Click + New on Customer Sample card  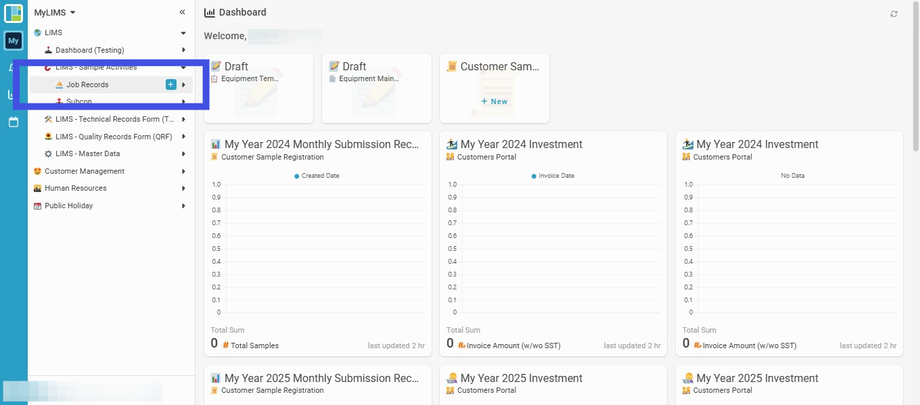[494, 101]
